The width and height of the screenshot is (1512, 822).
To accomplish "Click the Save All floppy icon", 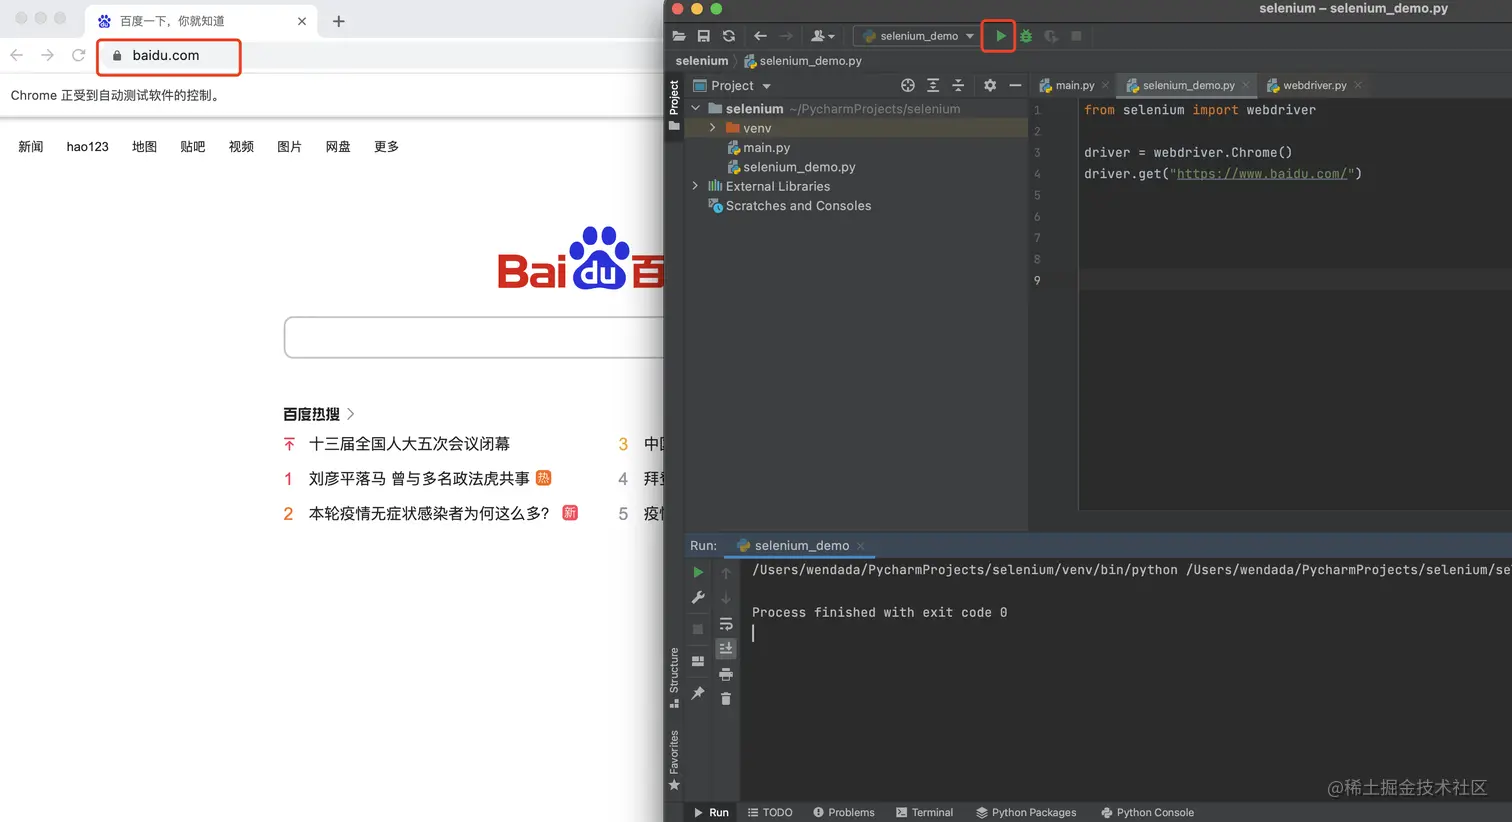I will 704,36.
